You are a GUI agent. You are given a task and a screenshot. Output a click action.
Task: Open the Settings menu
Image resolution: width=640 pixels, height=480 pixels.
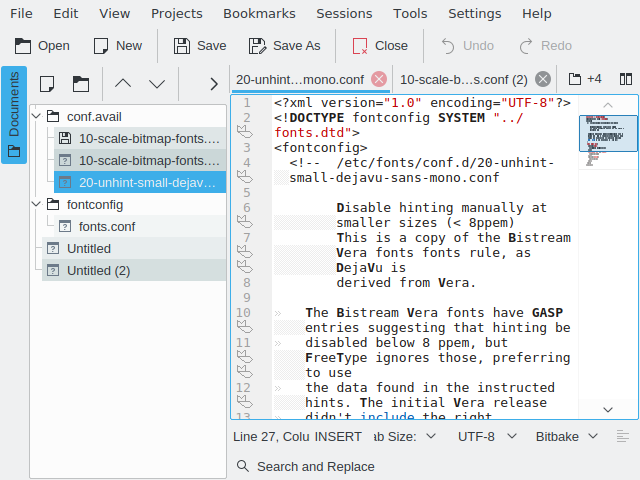tap(475, 13)
